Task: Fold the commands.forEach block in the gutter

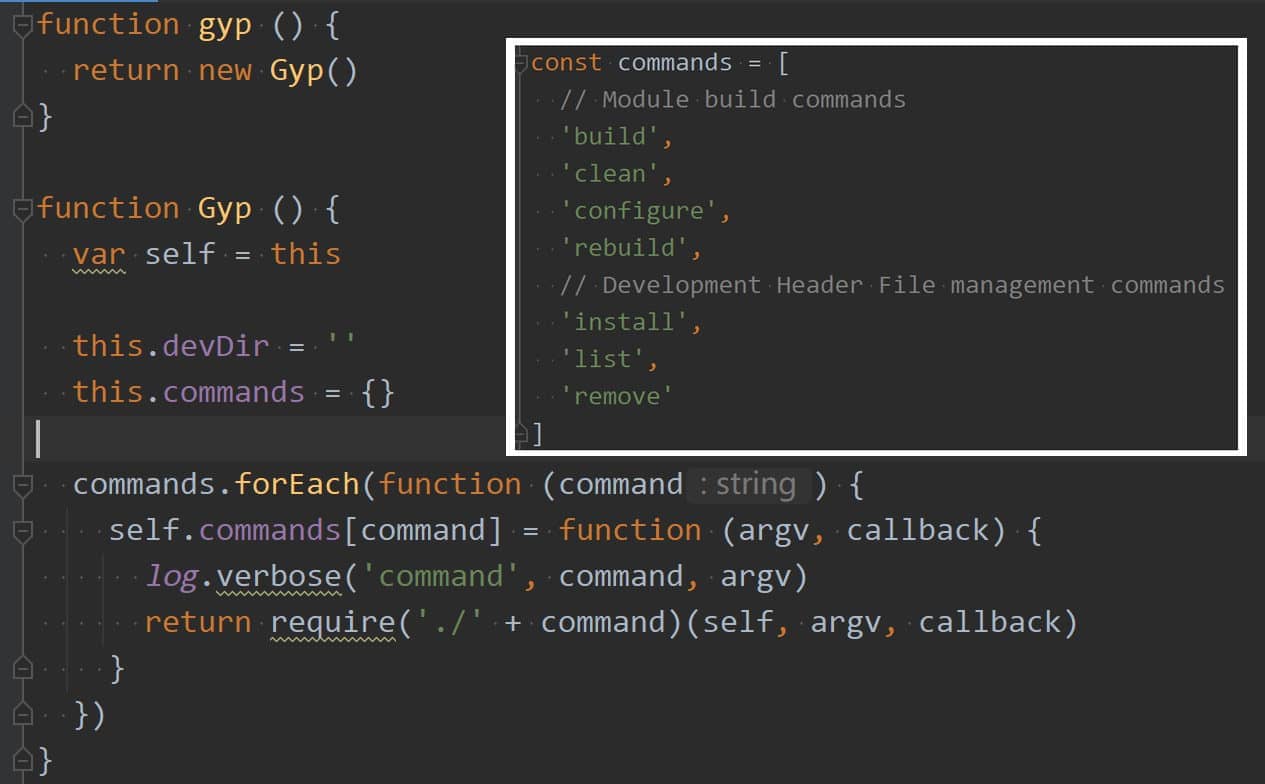Action: [x=22, y=485]
